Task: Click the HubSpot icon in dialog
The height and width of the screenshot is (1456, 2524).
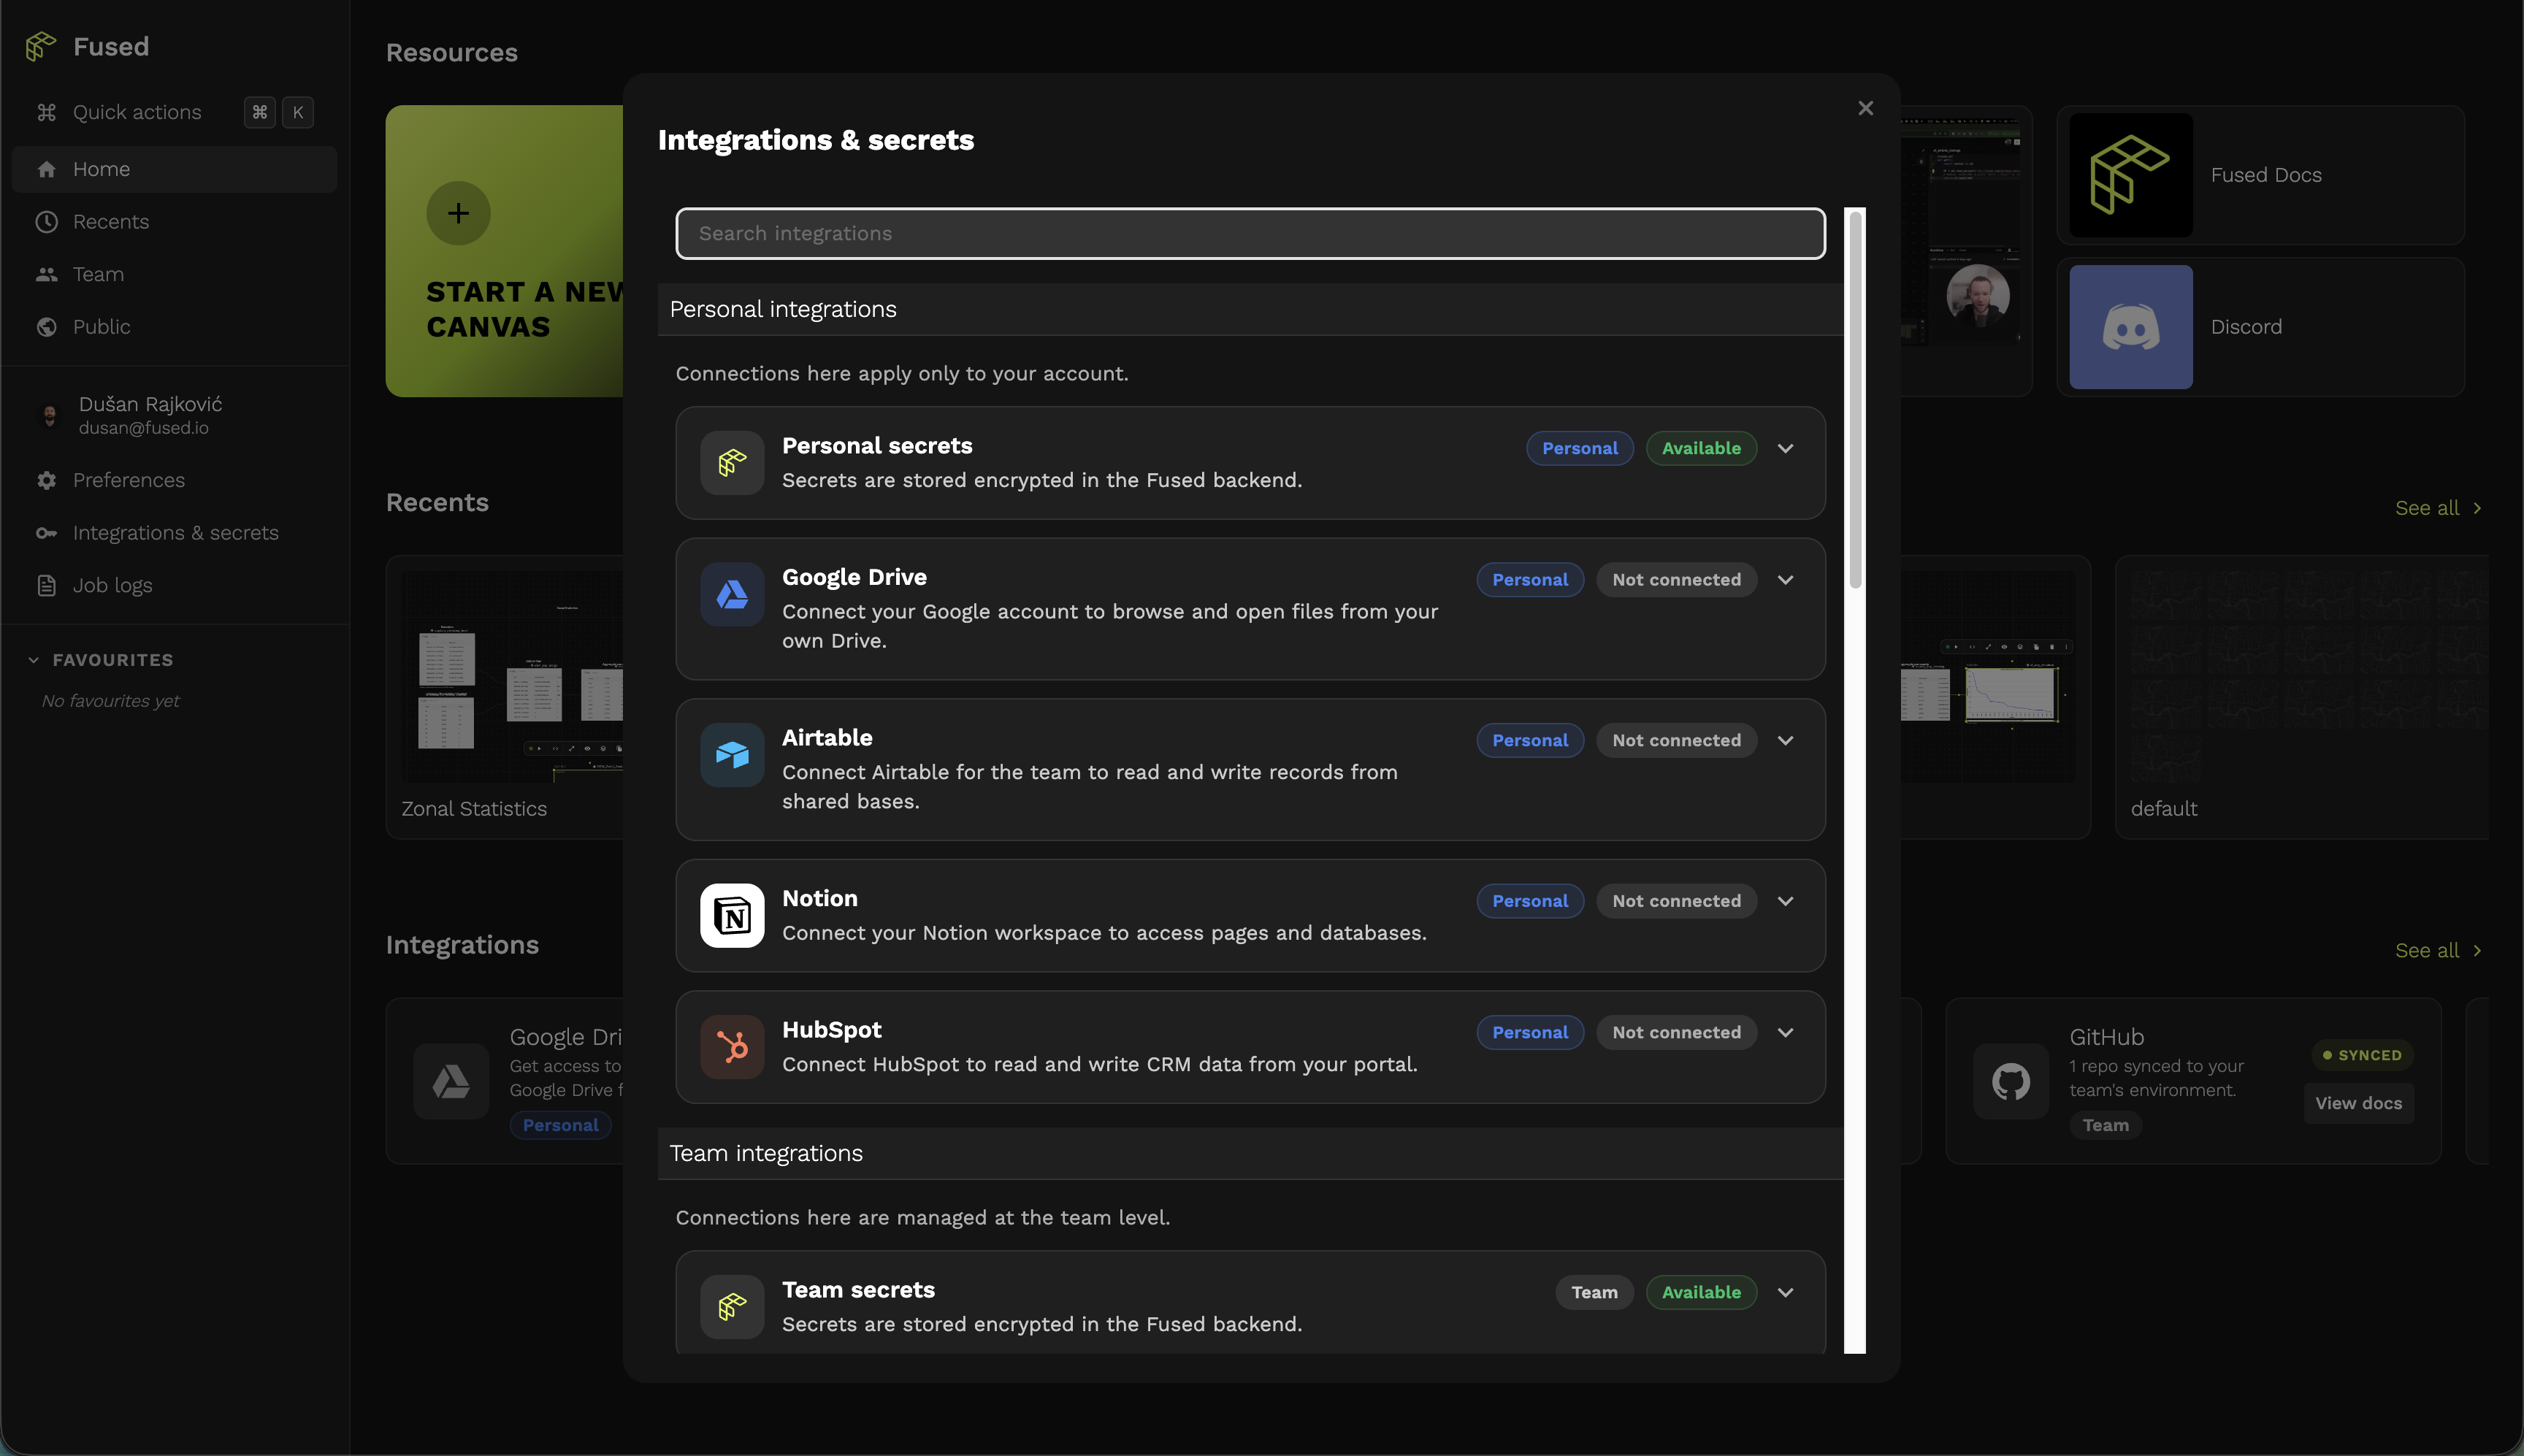Action: coord(732,1047)
